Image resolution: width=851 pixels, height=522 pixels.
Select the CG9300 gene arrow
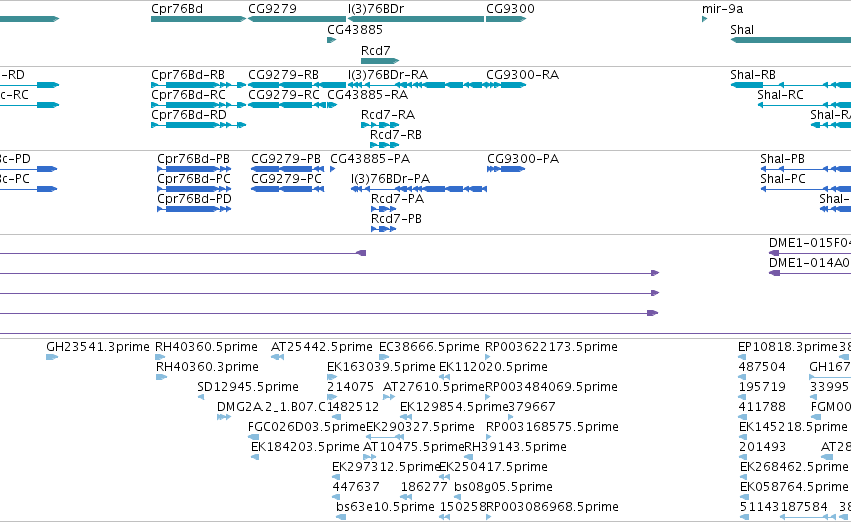coord(506,19)
